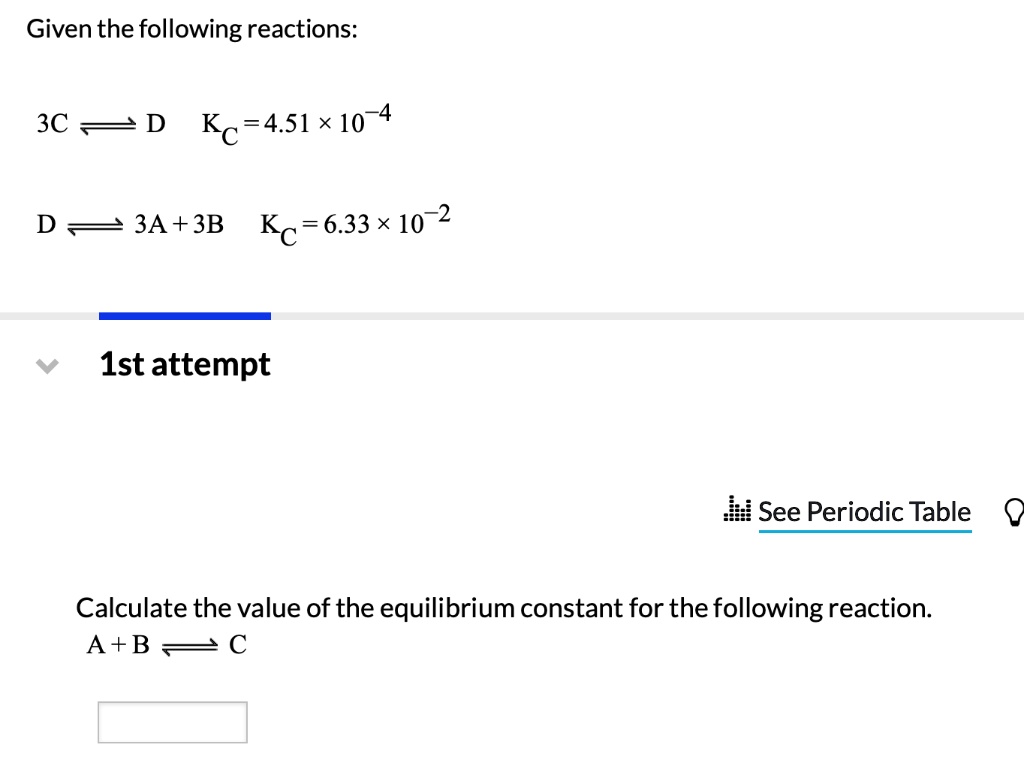Select the 1st attempt heading

tap(184, 364)
